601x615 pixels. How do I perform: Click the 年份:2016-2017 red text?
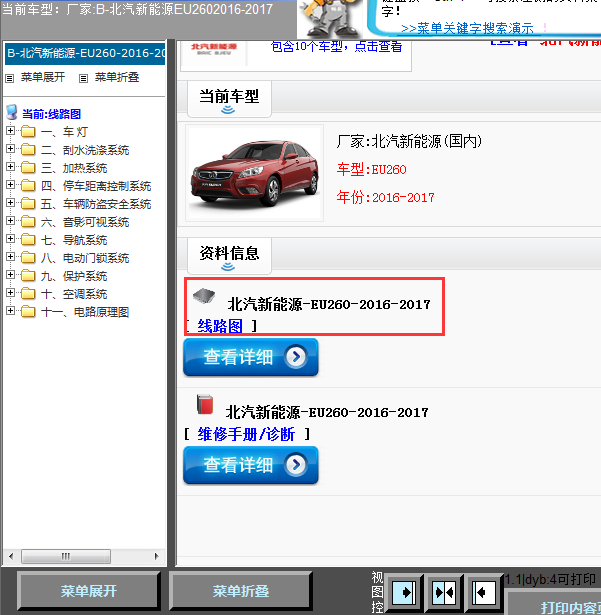[x=385, y=197]
